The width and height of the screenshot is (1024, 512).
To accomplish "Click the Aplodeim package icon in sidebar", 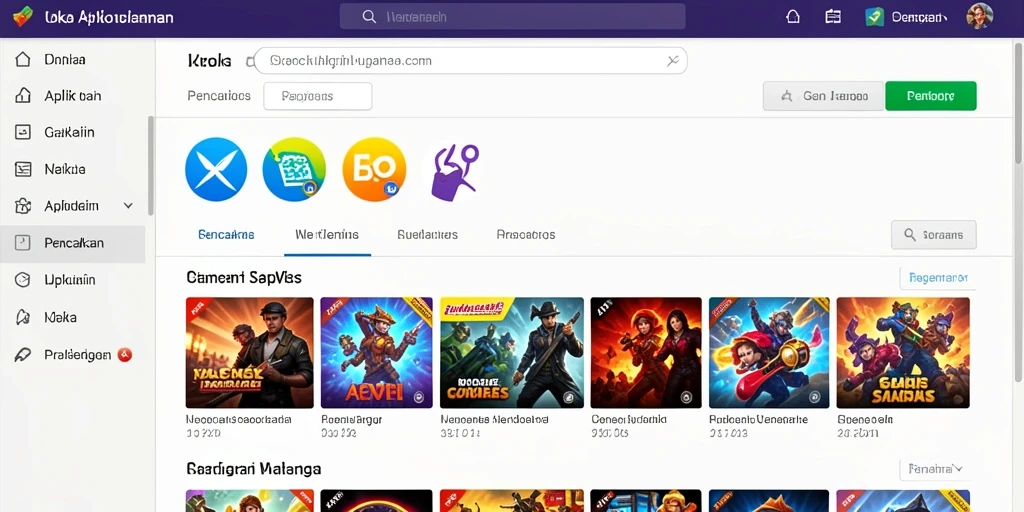I will click(23, 206).
